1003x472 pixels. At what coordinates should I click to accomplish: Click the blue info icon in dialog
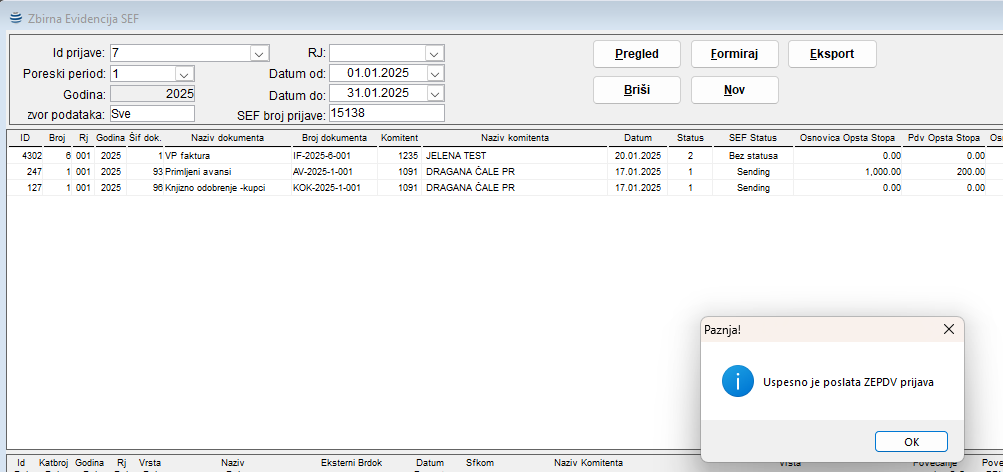click(737, 382)
